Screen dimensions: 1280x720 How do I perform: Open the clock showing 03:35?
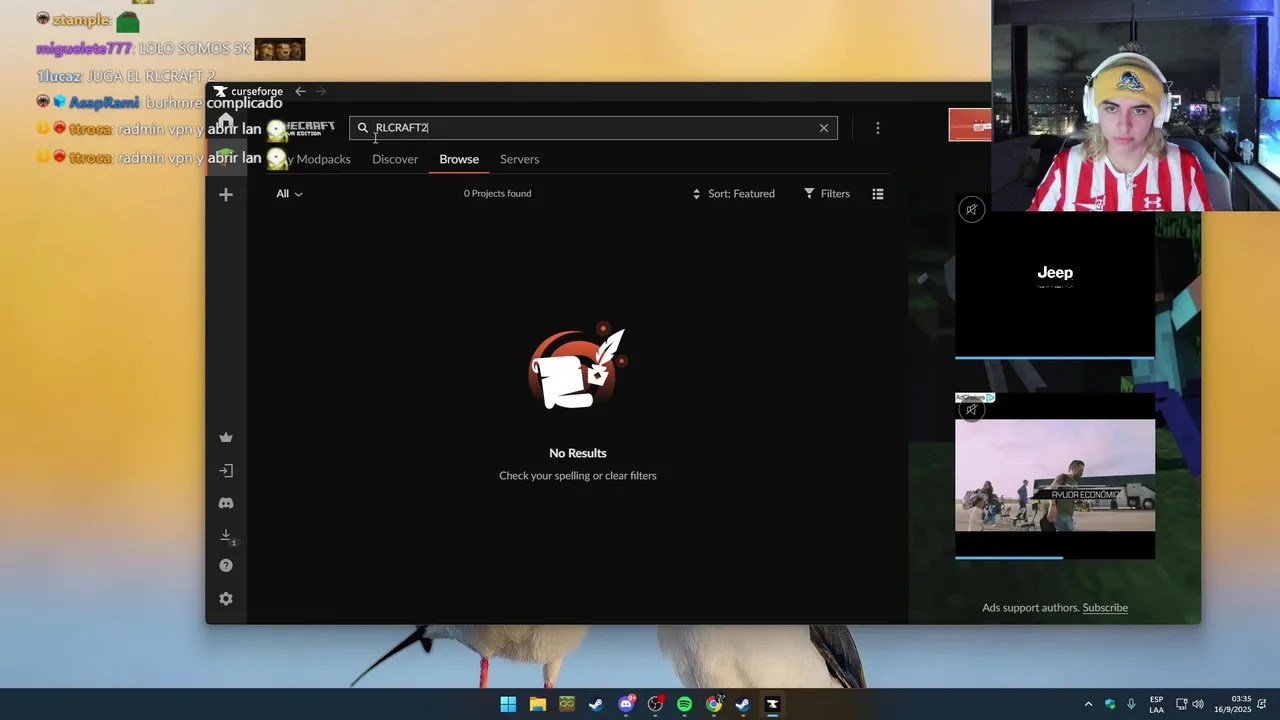(x=1233, y=704)
